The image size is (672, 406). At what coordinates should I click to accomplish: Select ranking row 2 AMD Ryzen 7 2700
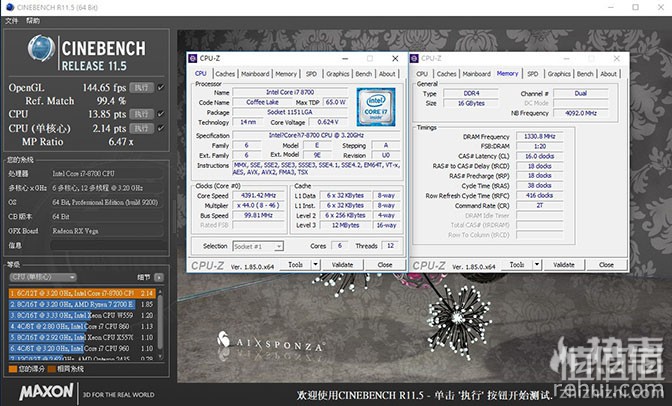(82, 304)
